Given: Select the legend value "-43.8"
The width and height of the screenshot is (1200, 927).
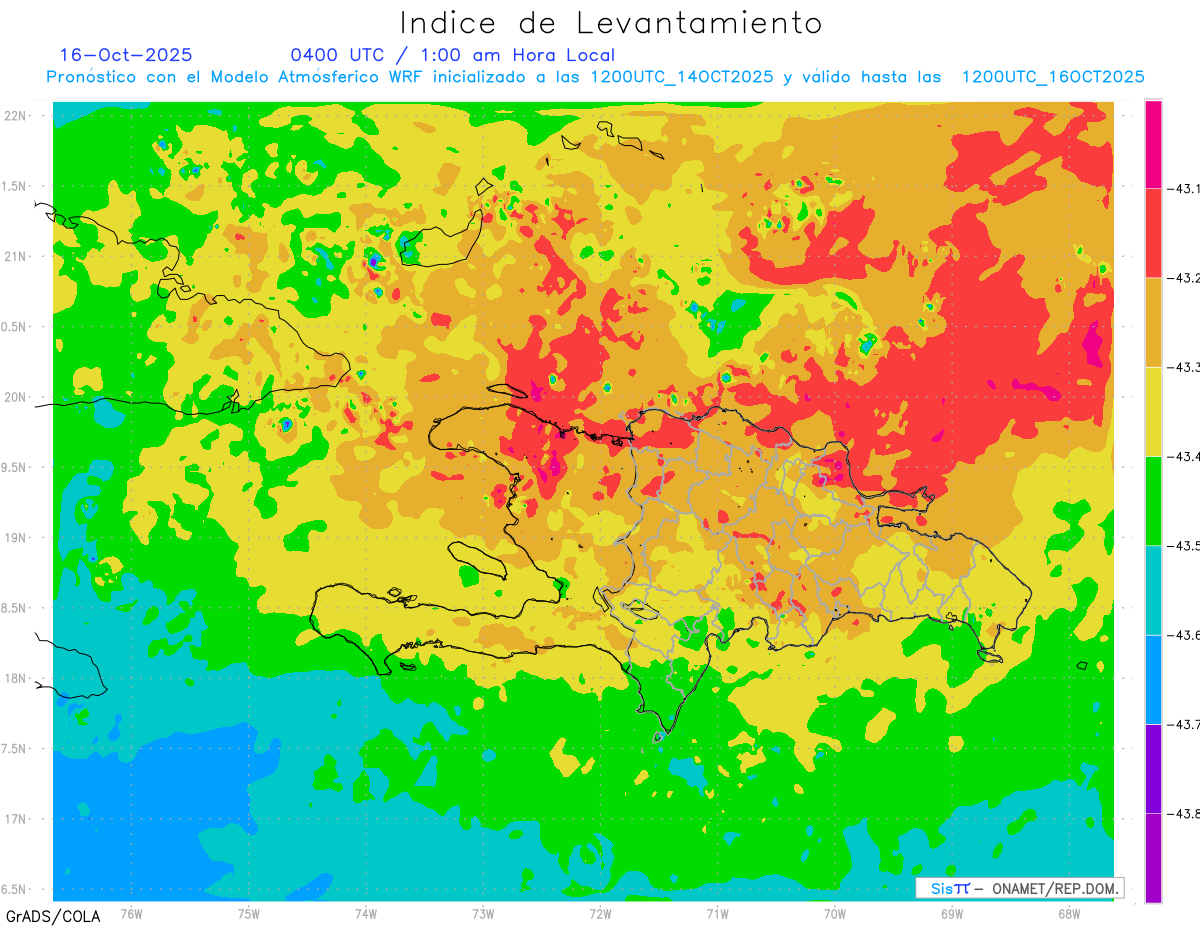Looking at the screenshot, I should point(1184,813).
